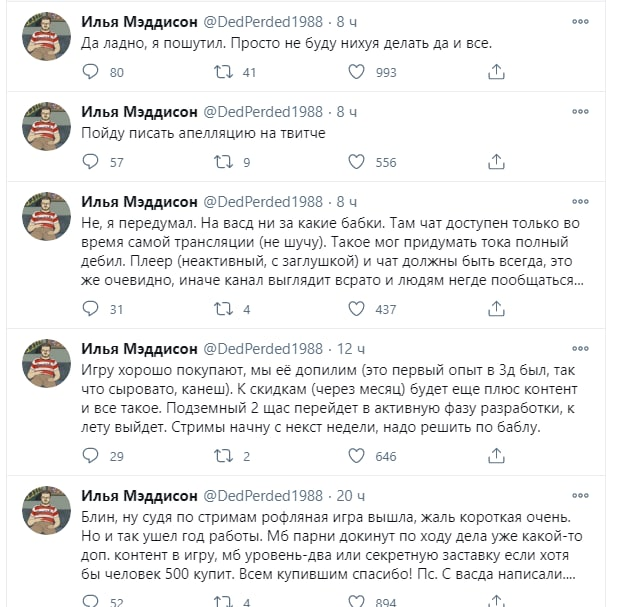This screenshot has width=626, height=607.
Task: Reply to the 'Да ладно, я пошутил' tweet
Action: (x=90, y=72)
